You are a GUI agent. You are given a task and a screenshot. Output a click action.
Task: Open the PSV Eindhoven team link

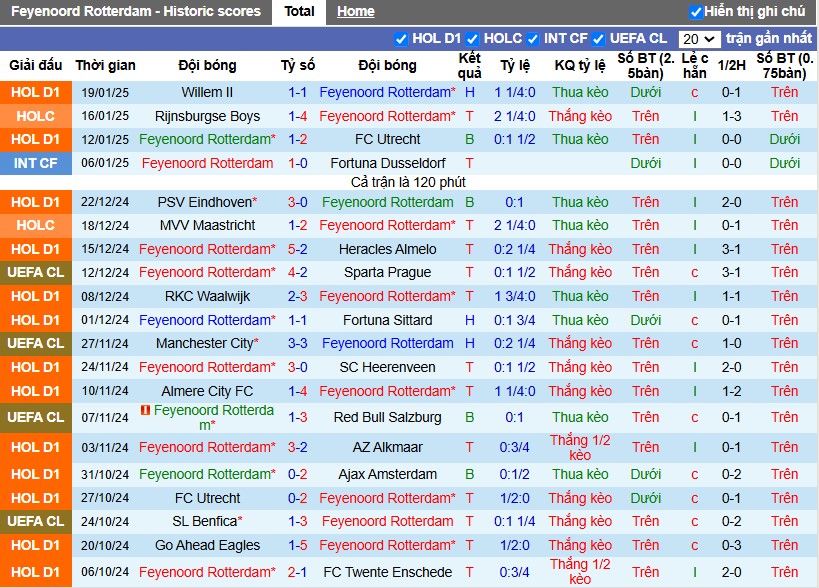pyautogui.click(x=207, y=202)
